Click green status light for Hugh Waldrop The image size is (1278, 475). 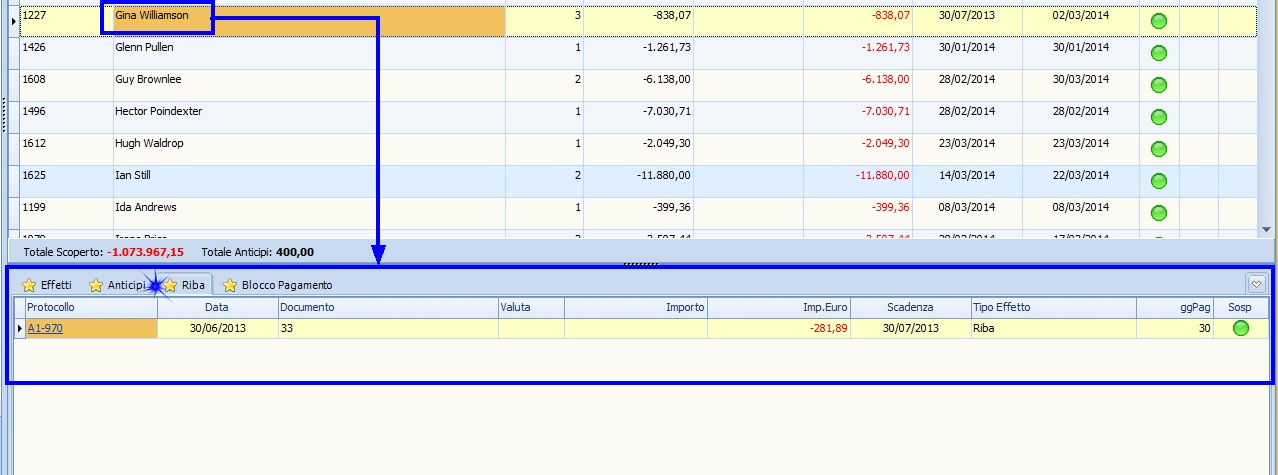[1159, 149]
